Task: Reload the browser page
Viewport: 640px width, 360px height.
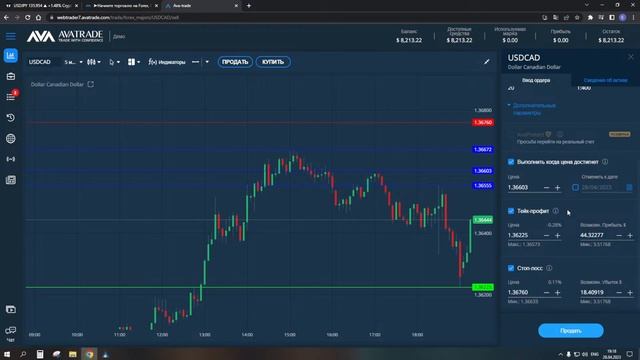Action: (27, 18)
